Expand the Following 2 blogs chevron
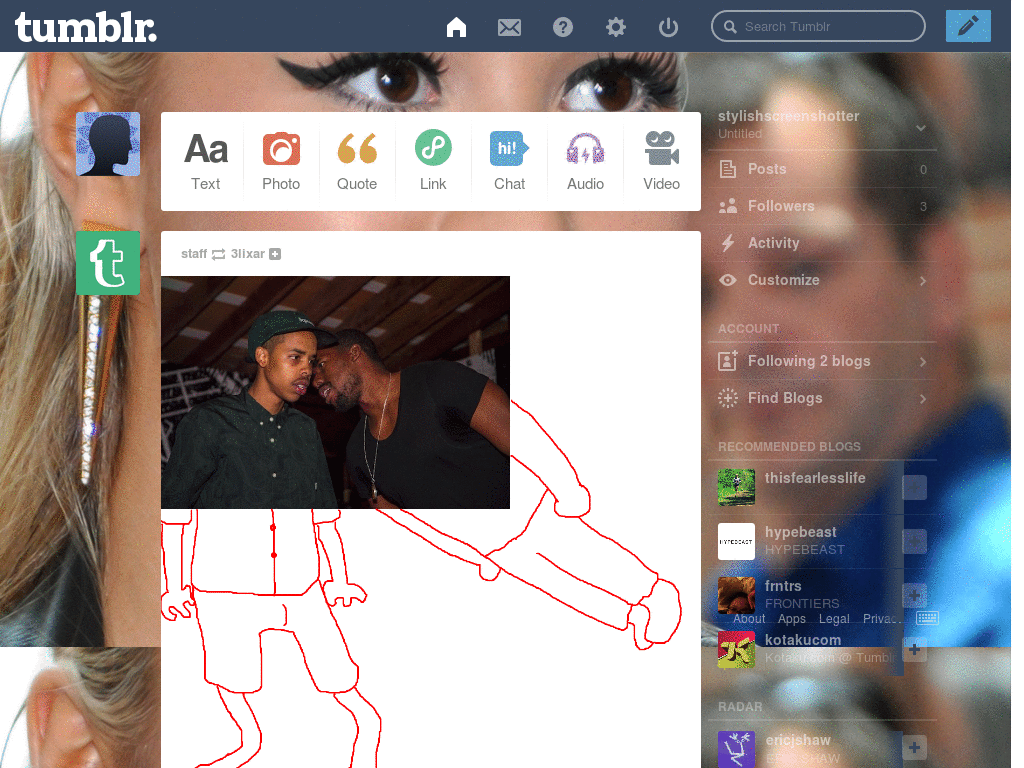 [x=923, y=361]
